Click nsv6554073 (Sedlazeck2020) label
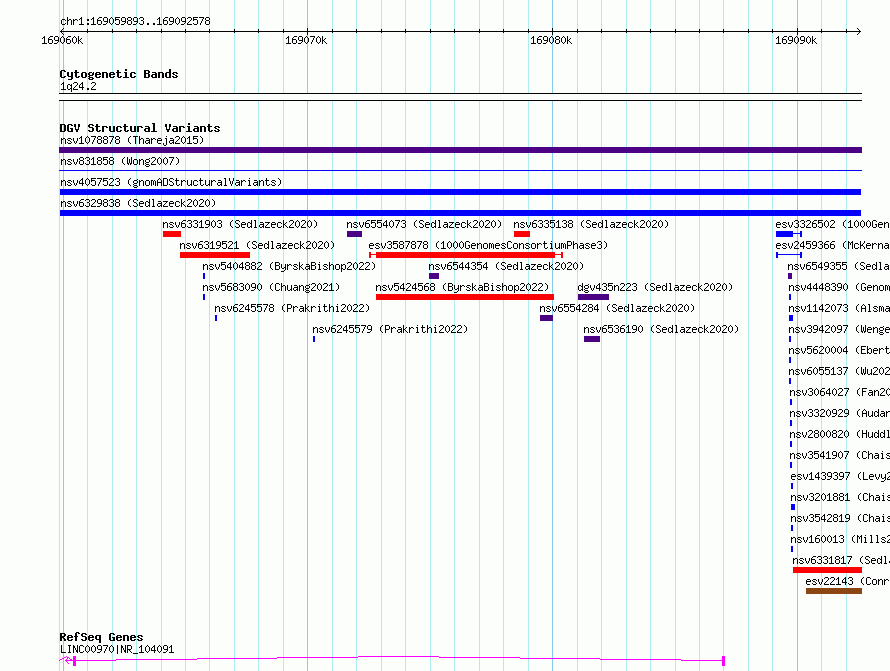 click(x=424, y=224)
